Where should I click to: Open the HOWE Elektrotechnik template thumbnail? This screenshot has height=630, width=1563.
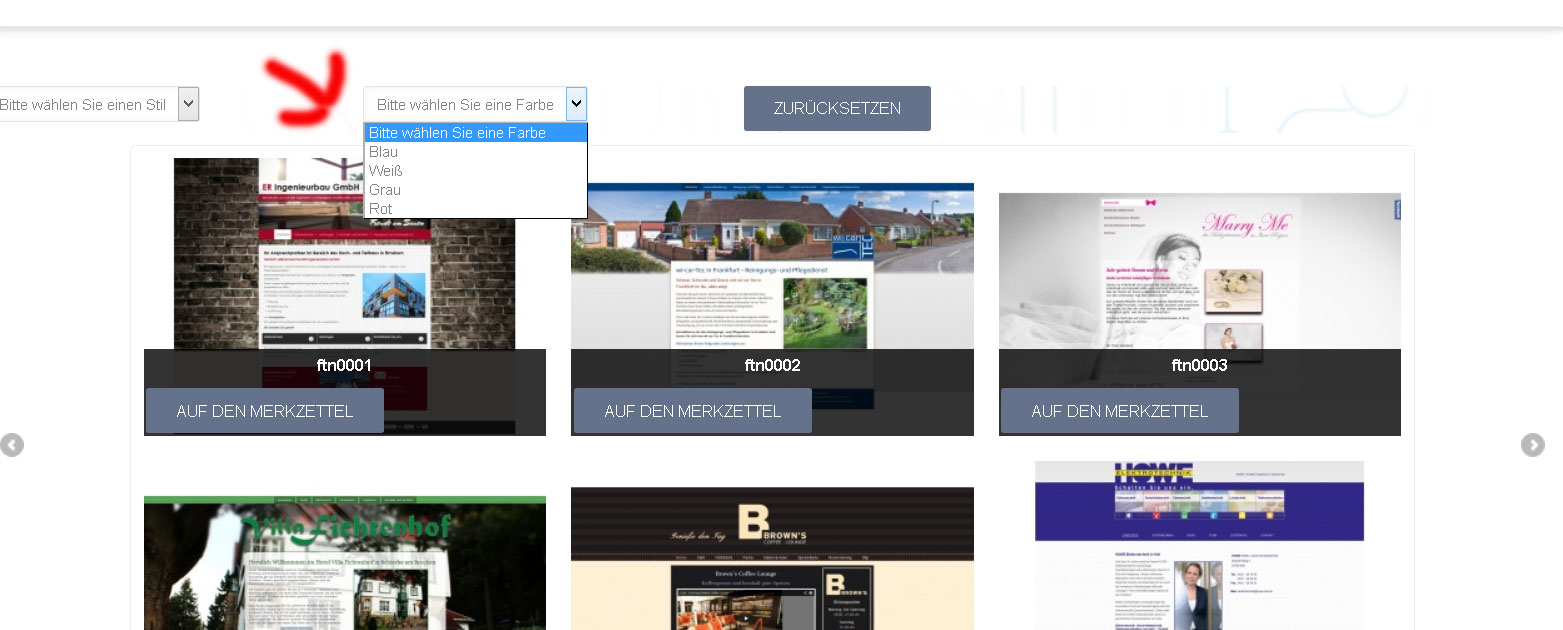1200,545
